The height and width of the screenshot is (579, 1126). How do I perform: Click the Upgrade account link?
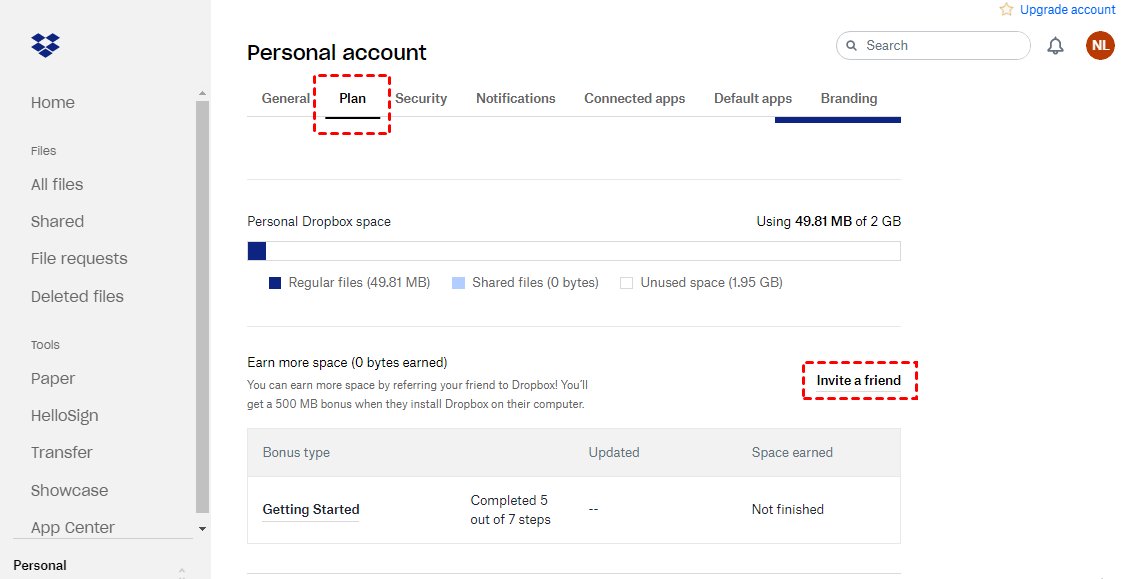[x=1067, y=9]
